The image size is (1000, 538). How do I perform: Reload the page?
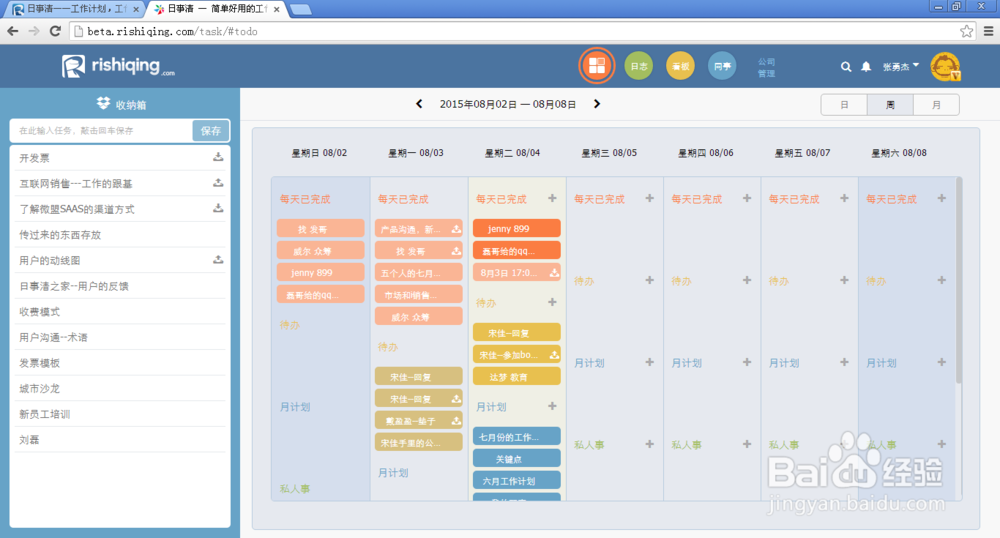pos(55,31)
